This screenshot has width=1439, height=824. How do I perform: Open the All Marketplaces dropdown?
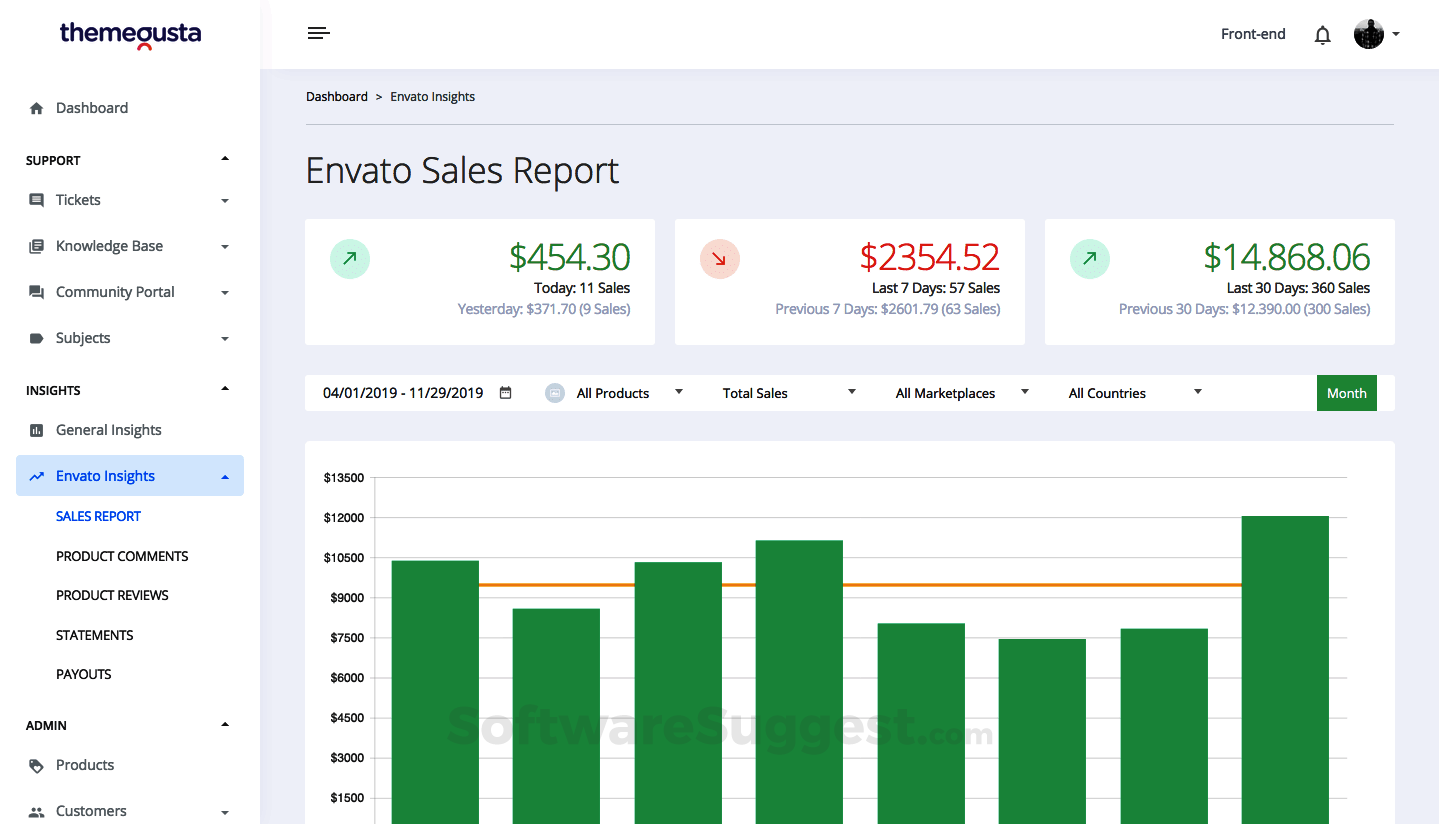[962, 393]
